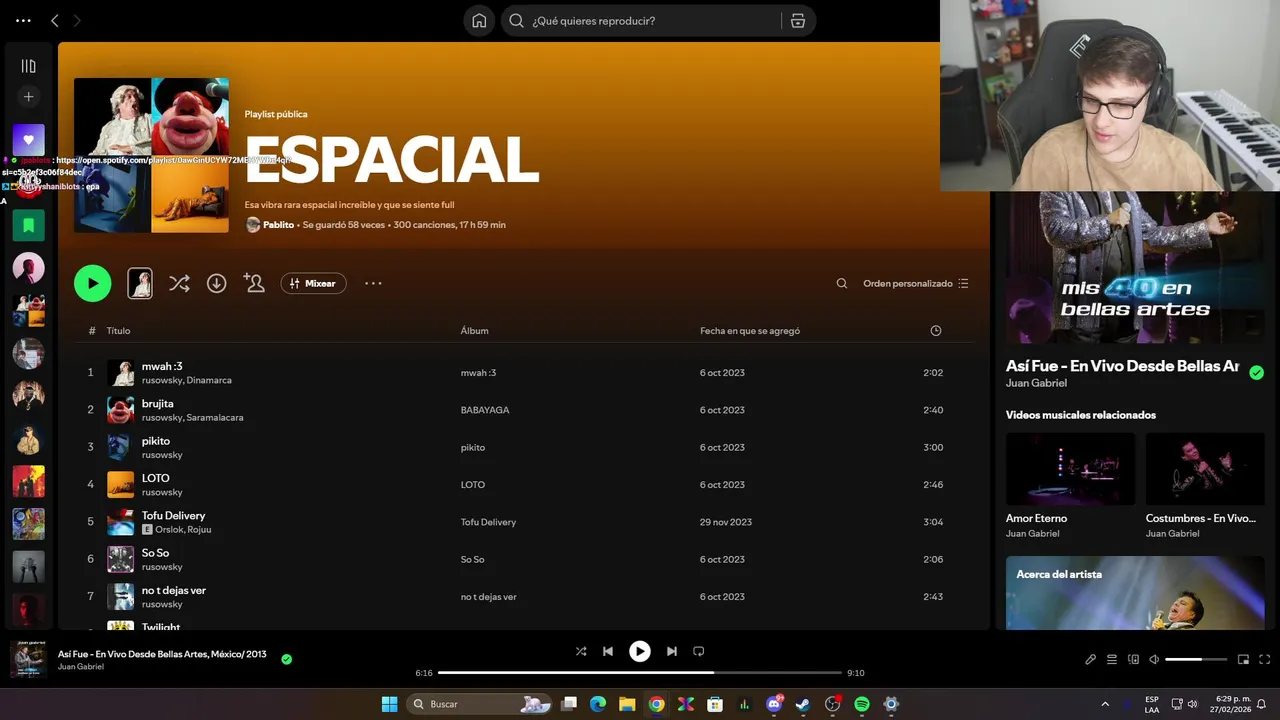
Task: Open playlist owner Pablito profile
Action: point(278,225)
